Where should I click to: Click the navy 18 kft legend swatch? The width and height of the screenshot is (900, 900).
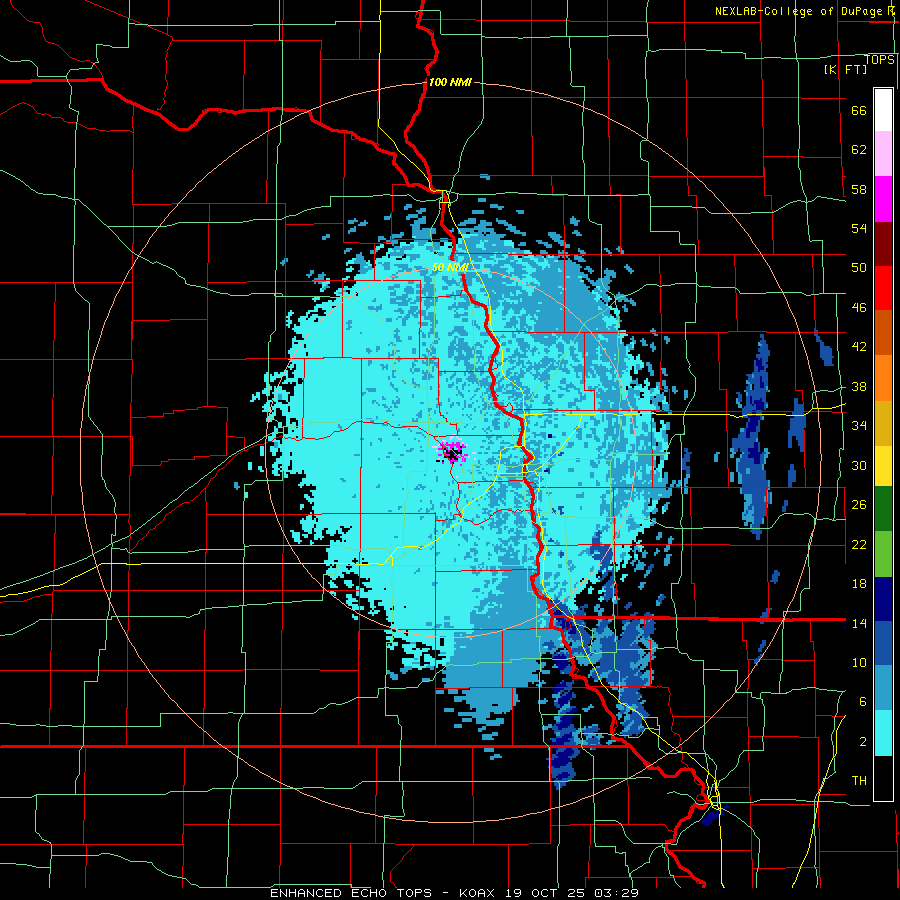(x=883, y=599)
